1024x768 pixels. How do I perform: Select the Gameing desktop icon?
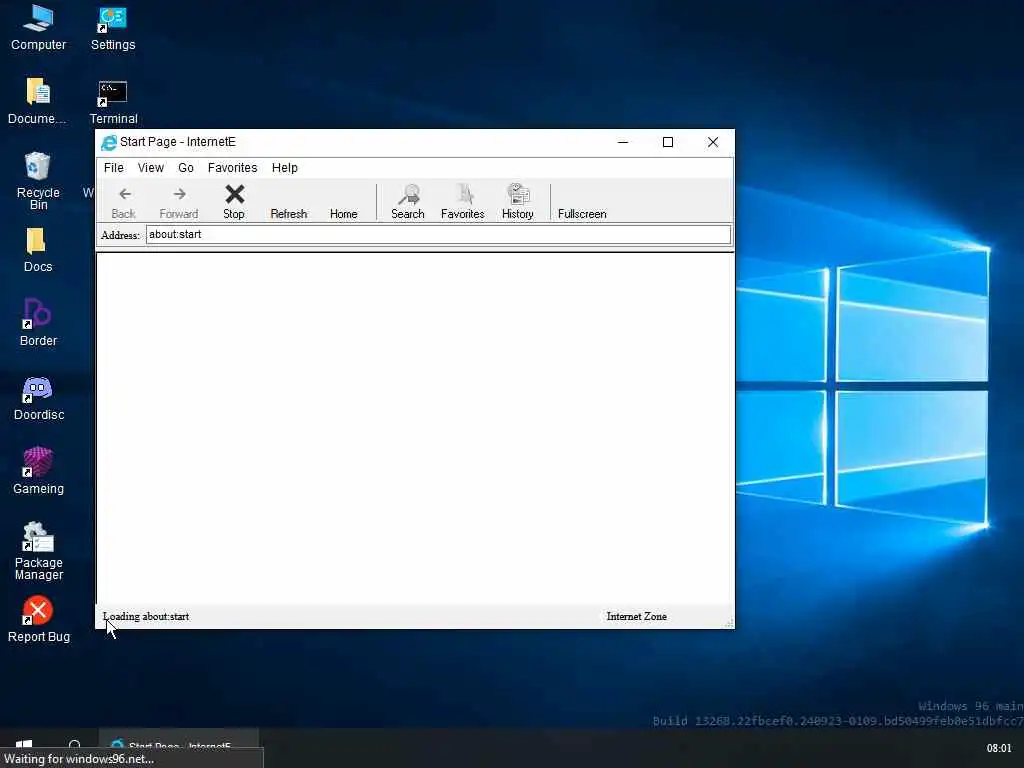point(39,472)
